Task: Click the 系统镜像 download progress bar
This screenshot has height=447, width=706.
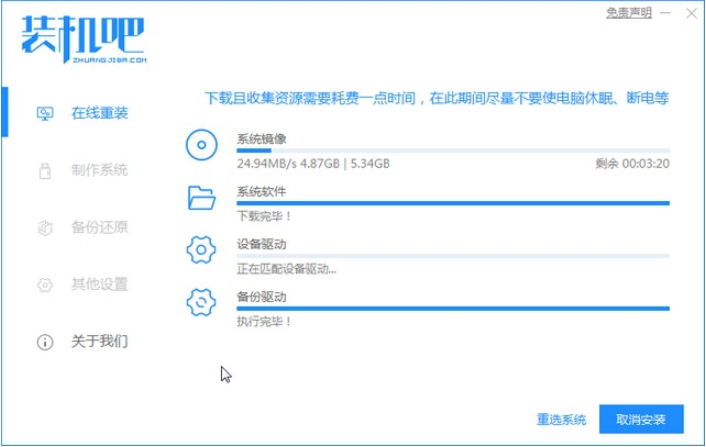Action: [x=452, y=151]
